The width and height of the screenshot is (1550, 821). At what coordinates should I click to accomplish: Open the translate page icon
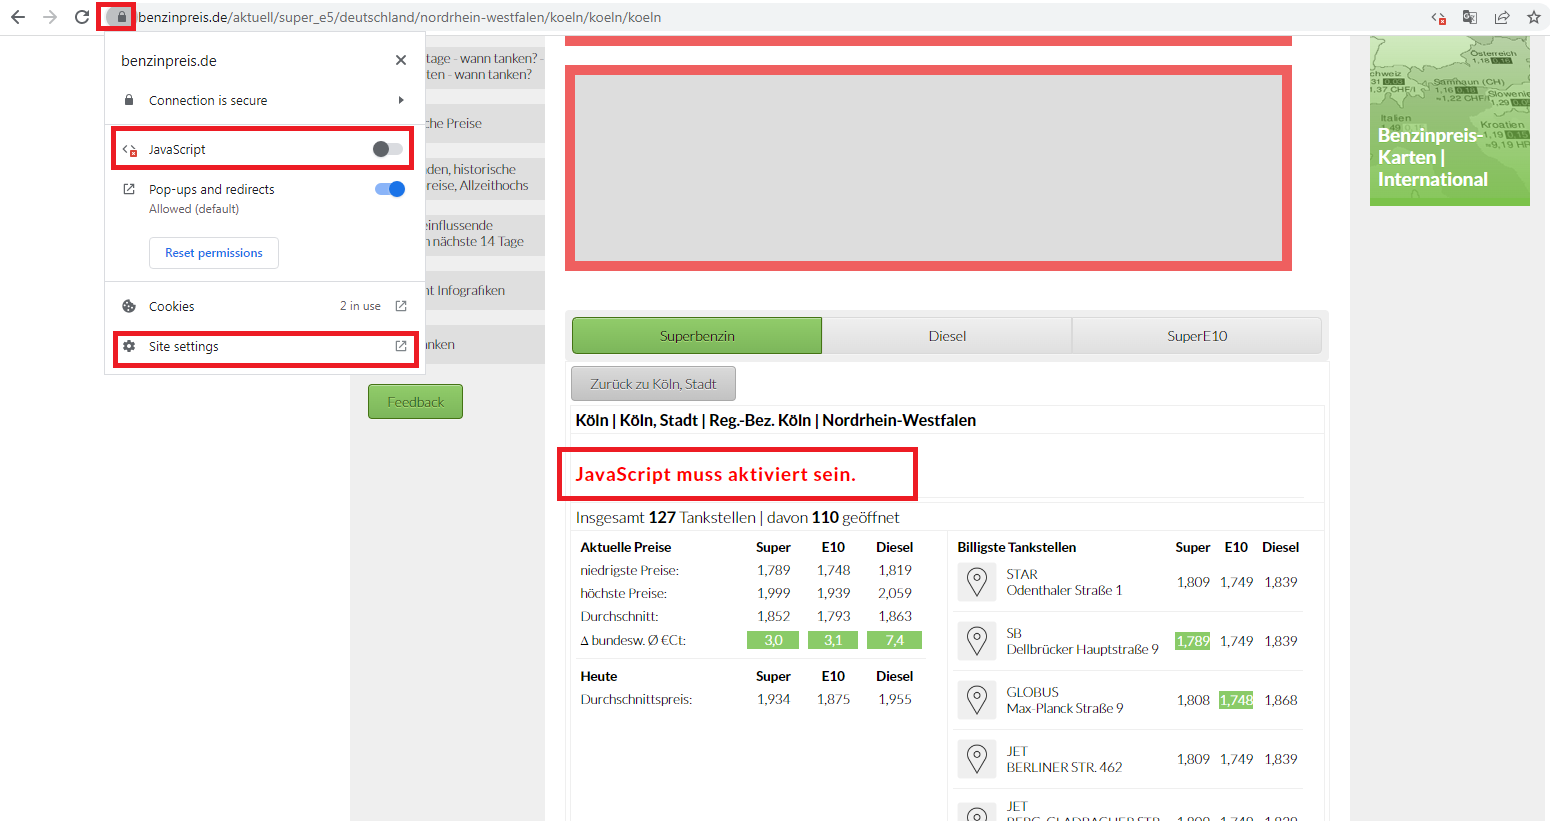pyautogui.click(x=1470, y=17)
